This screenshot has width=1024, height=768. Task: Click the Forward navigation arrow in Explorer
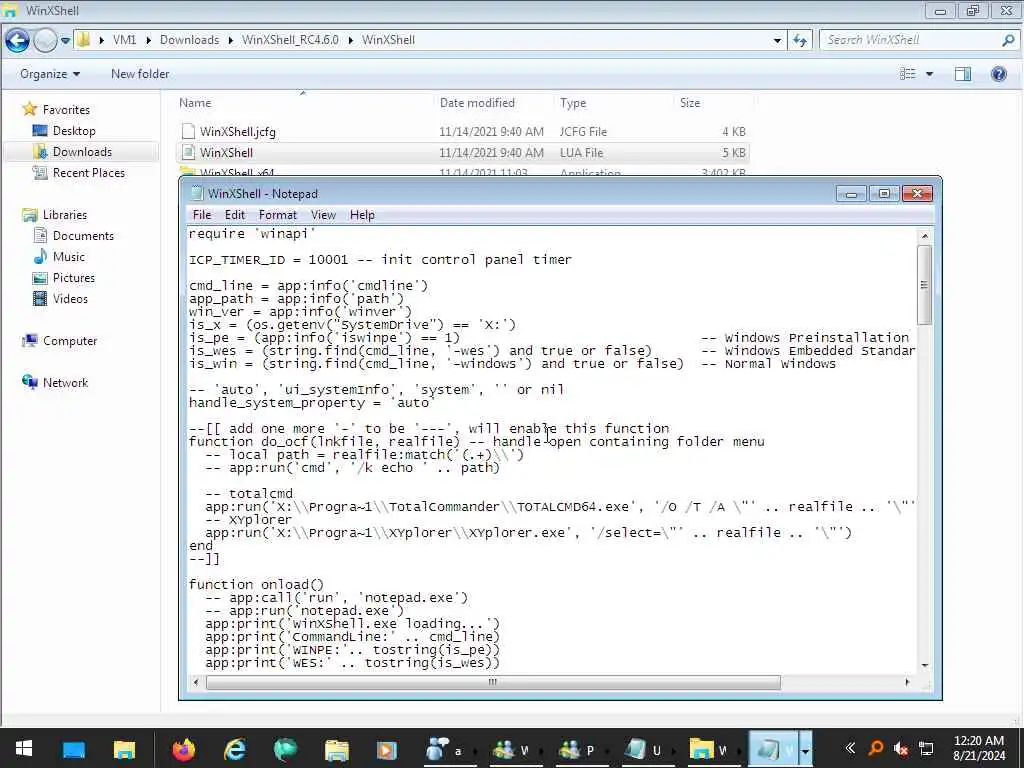click(x=45, y=40)
